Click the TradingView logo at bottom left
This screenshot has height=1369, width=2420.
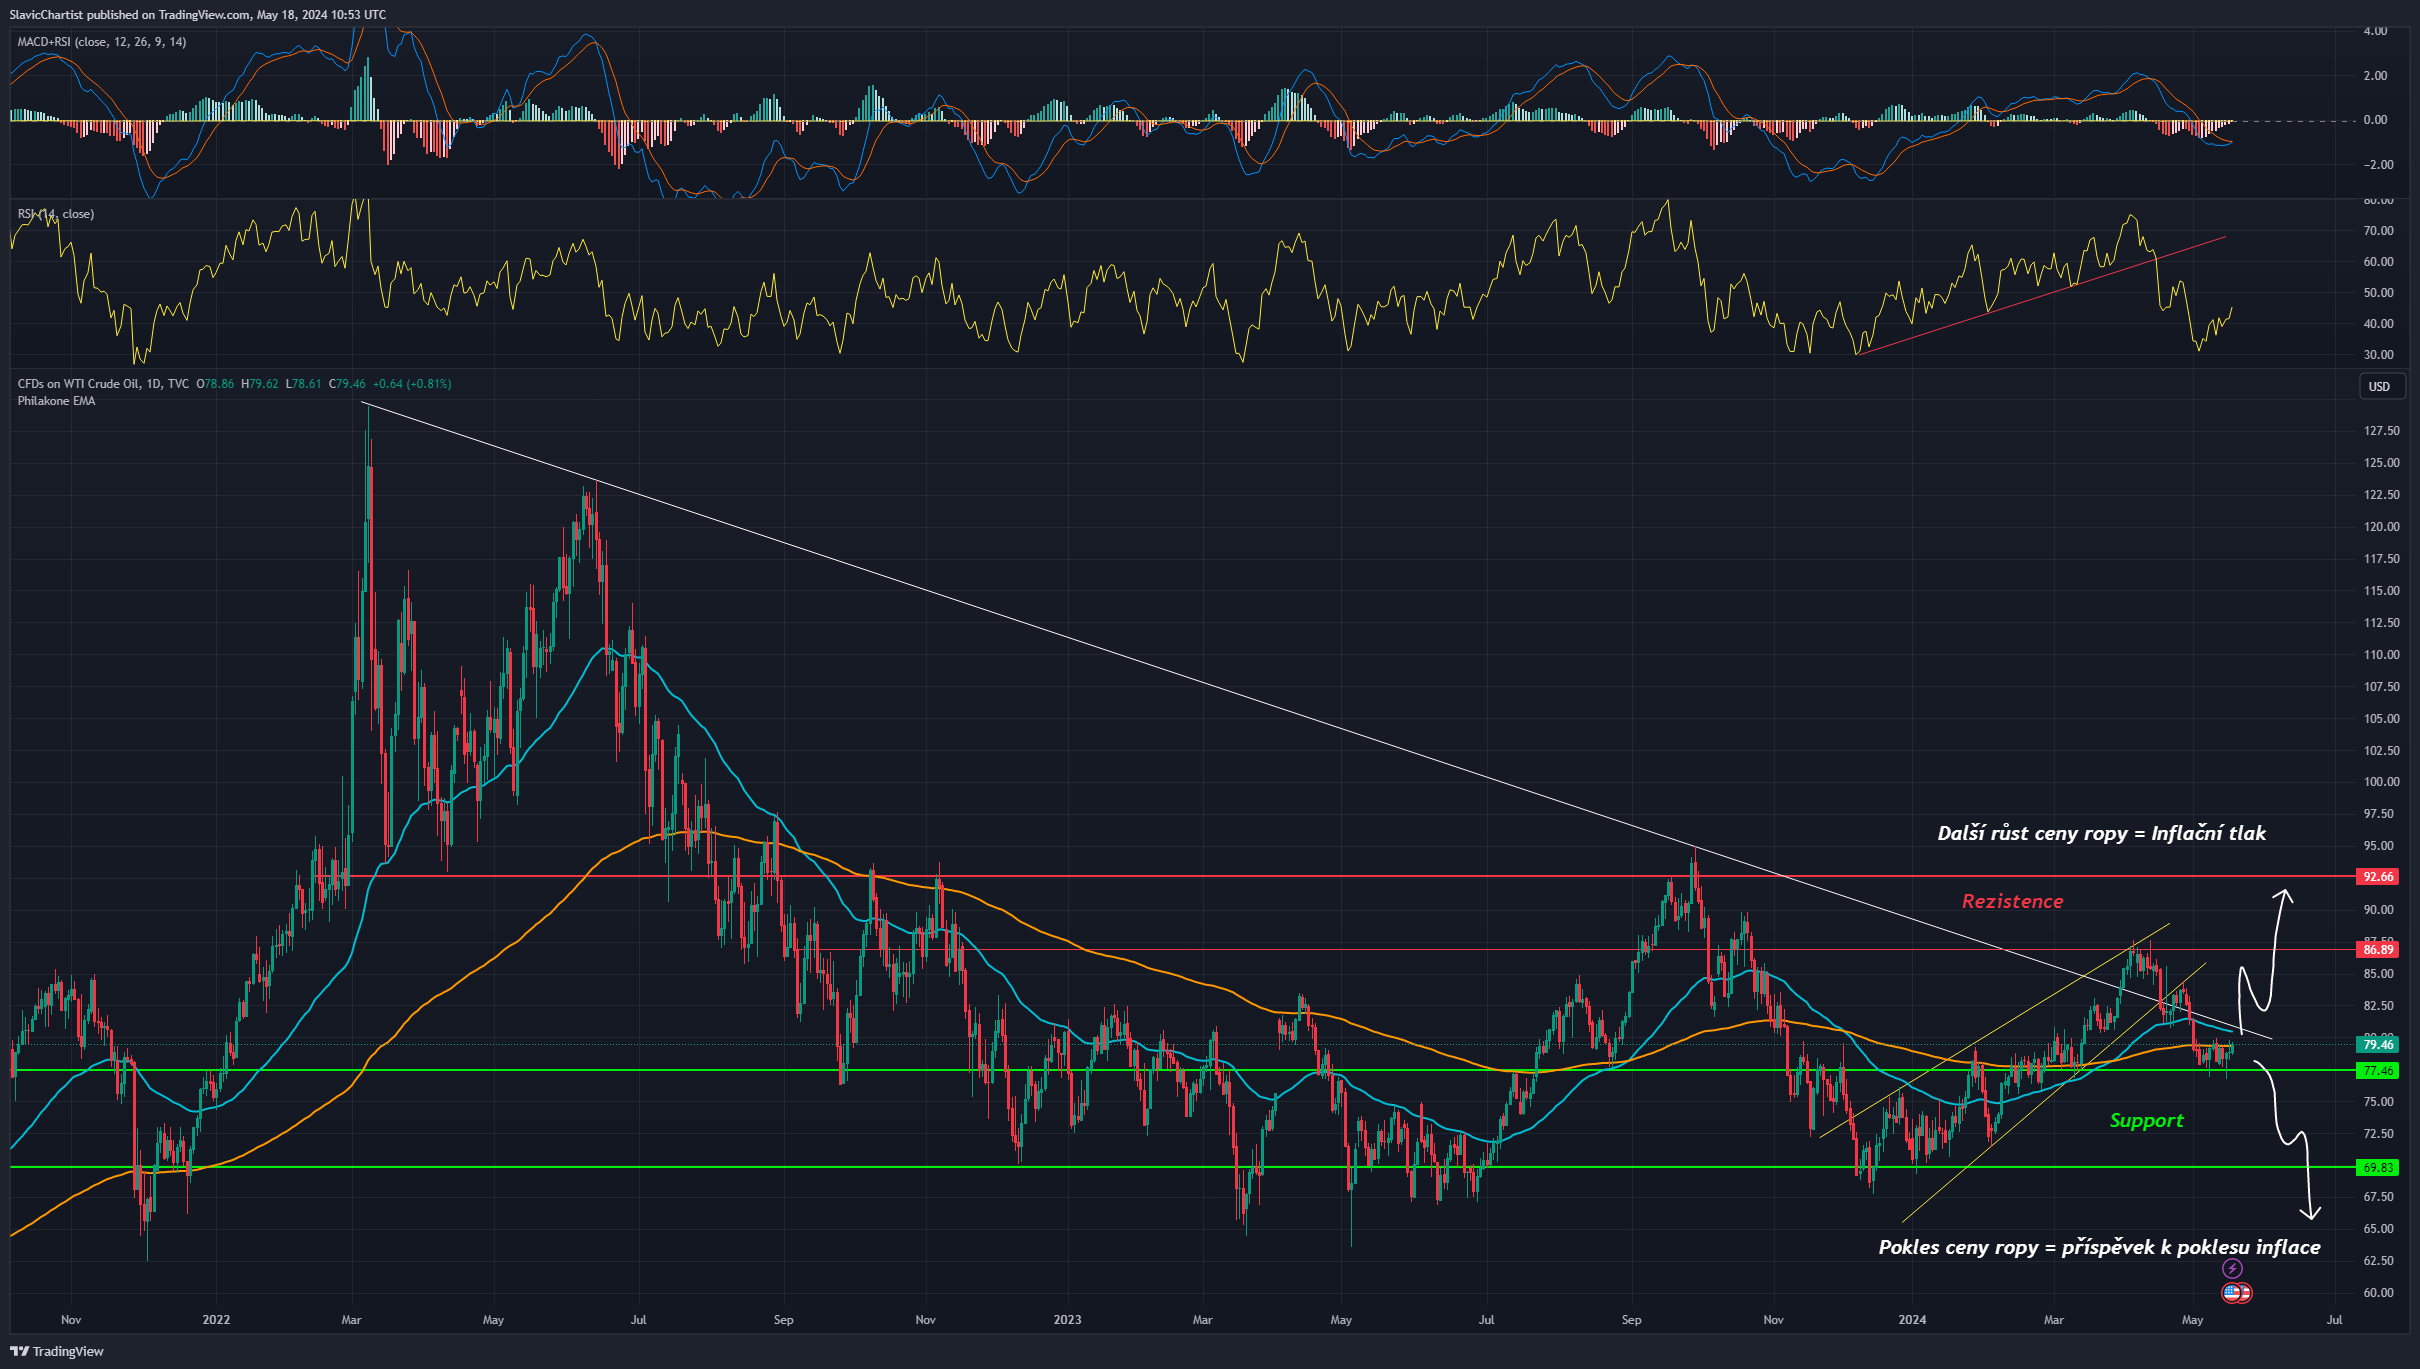[x=57, y=1351]
